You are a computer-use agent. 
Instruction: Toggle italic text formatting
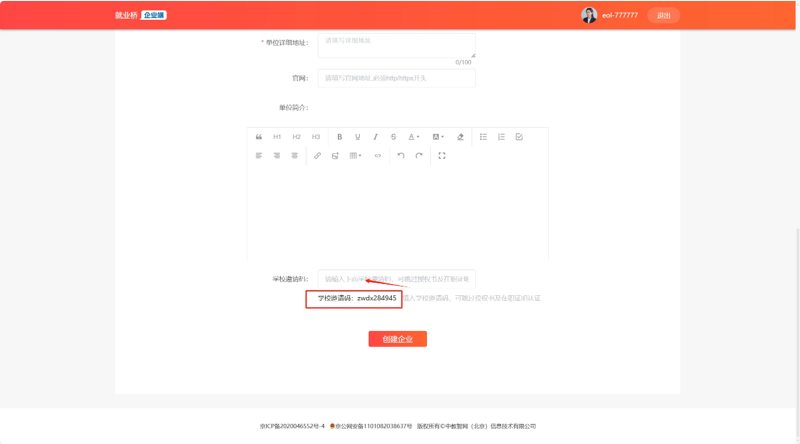[376, 137]
